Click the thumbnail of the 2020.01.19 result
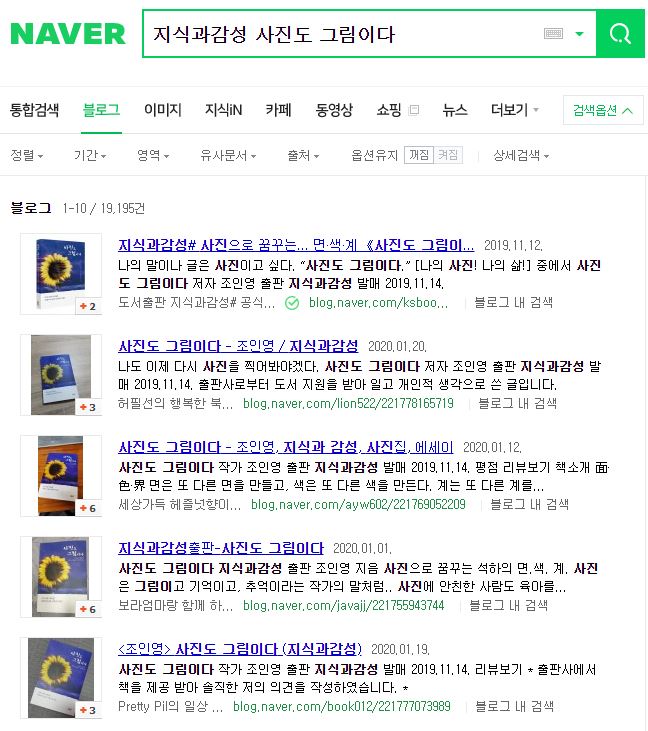The height and width of the screenshot is (731, 648). coord(61,678)
